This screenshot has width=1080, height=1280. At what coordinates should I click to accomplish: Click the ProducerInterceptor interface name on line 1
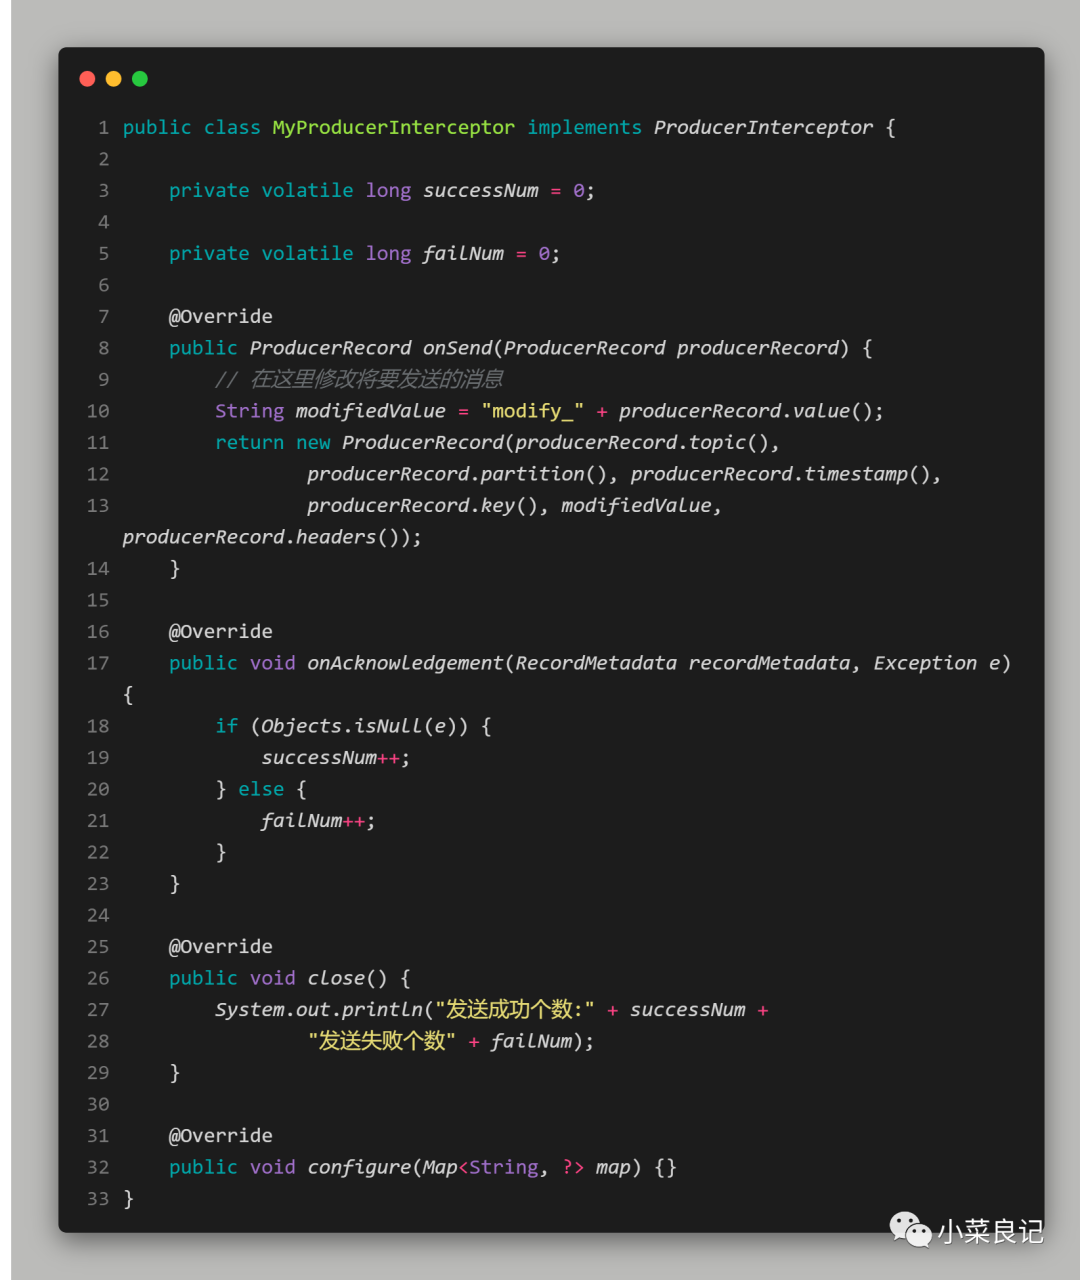click(x=763, y=128)
